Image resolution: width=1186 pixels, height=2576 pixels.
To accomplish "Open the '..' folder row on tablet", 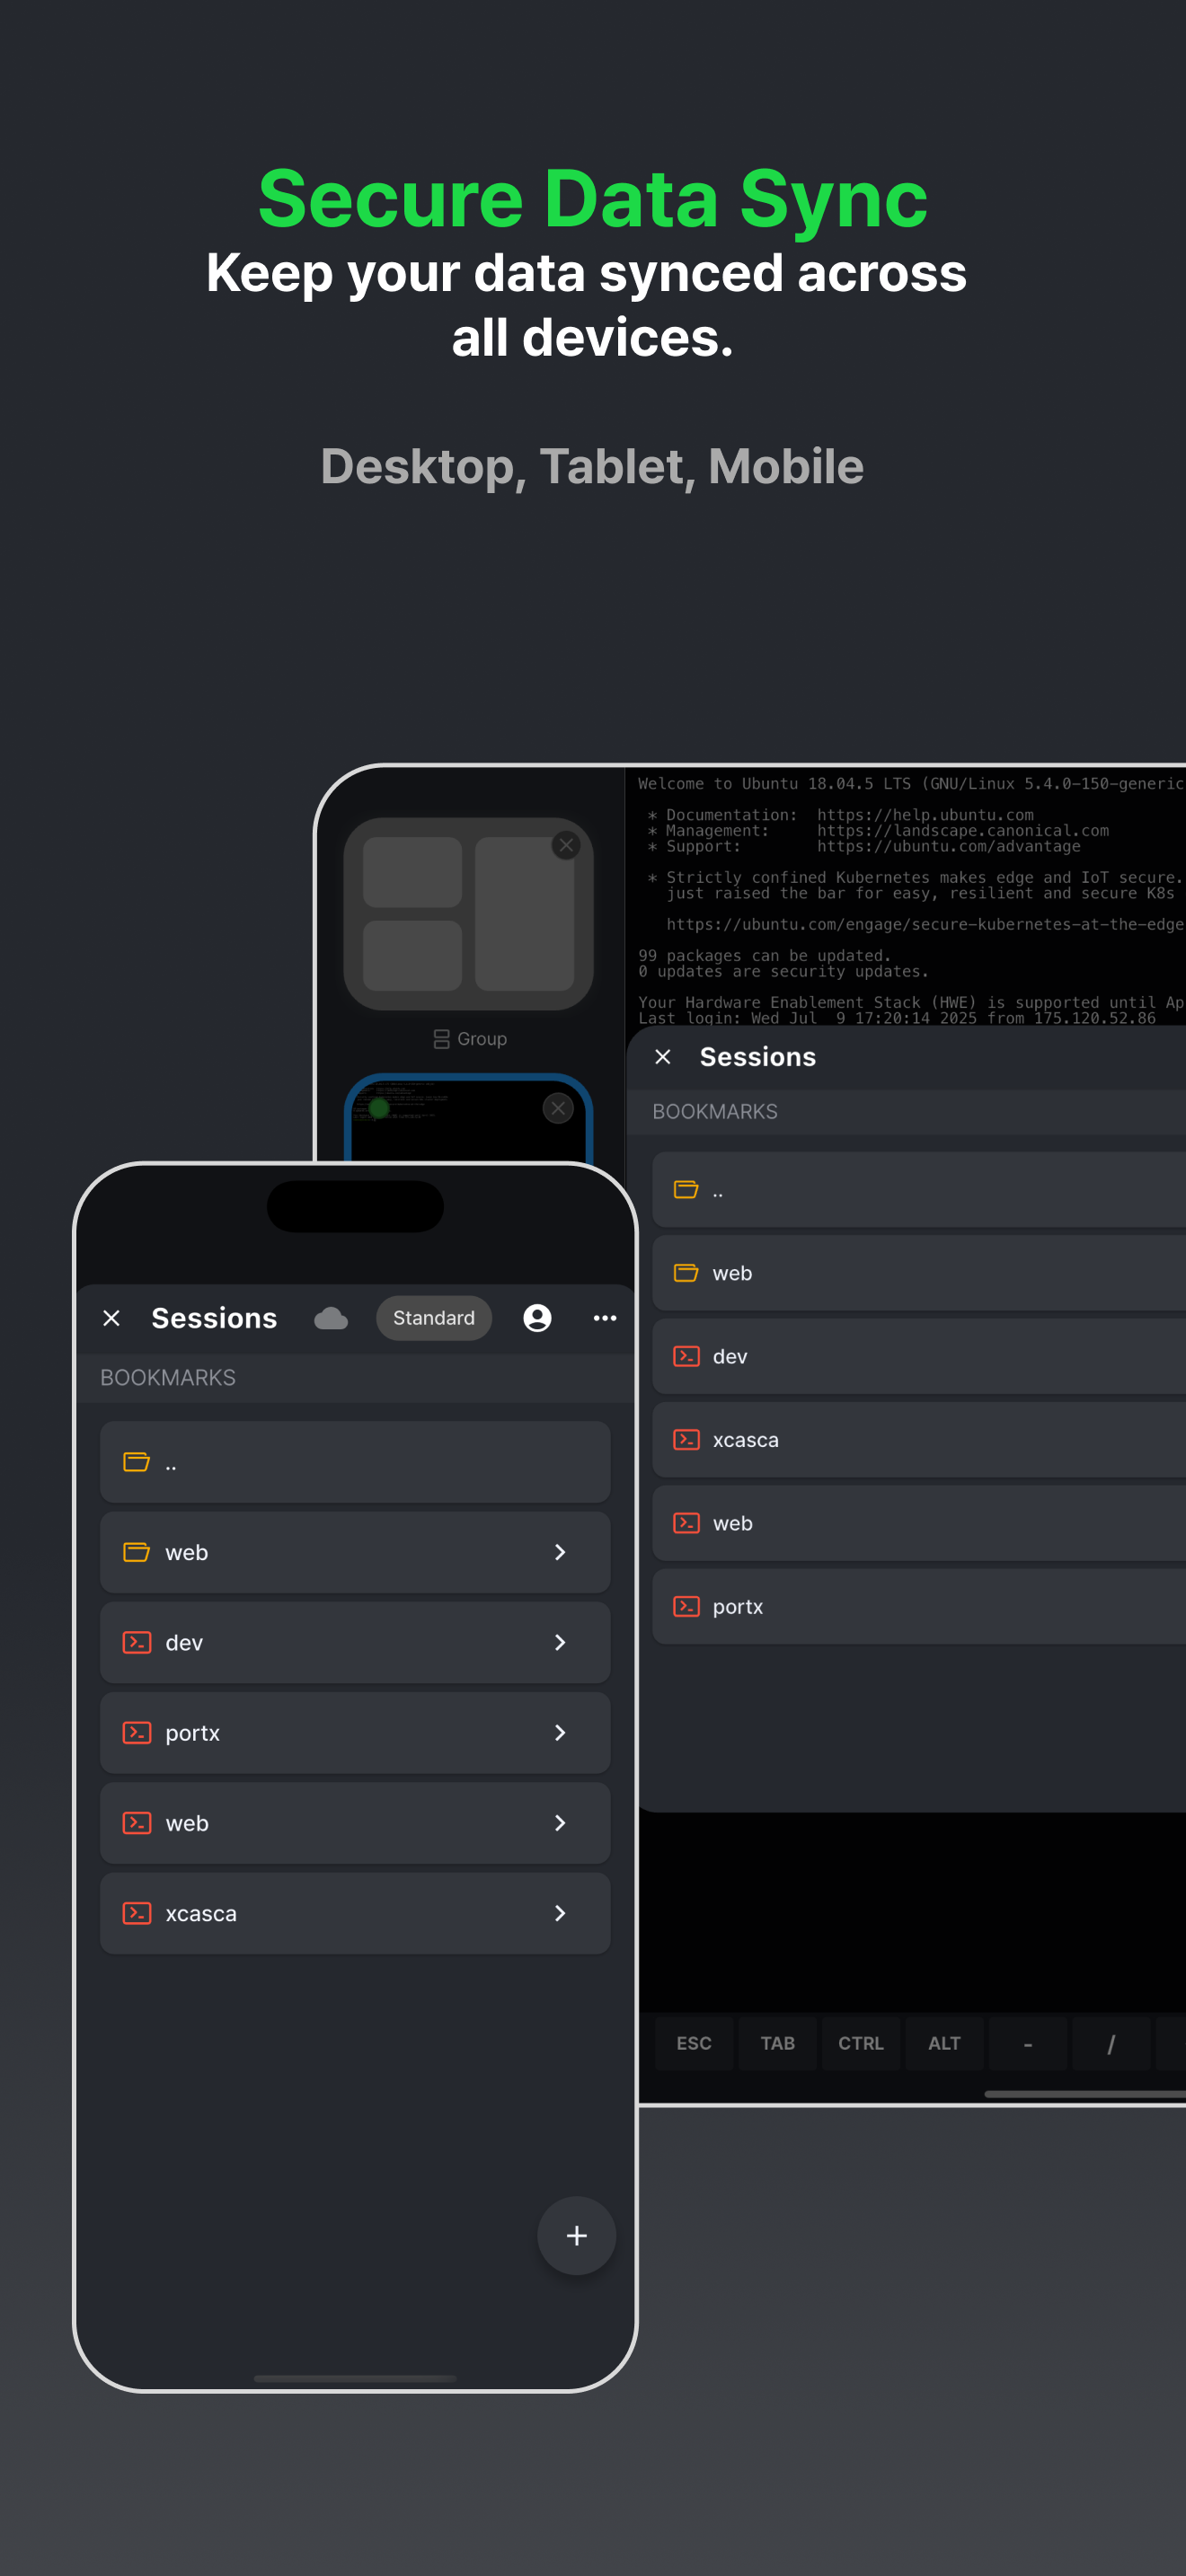I will 919,1189.
